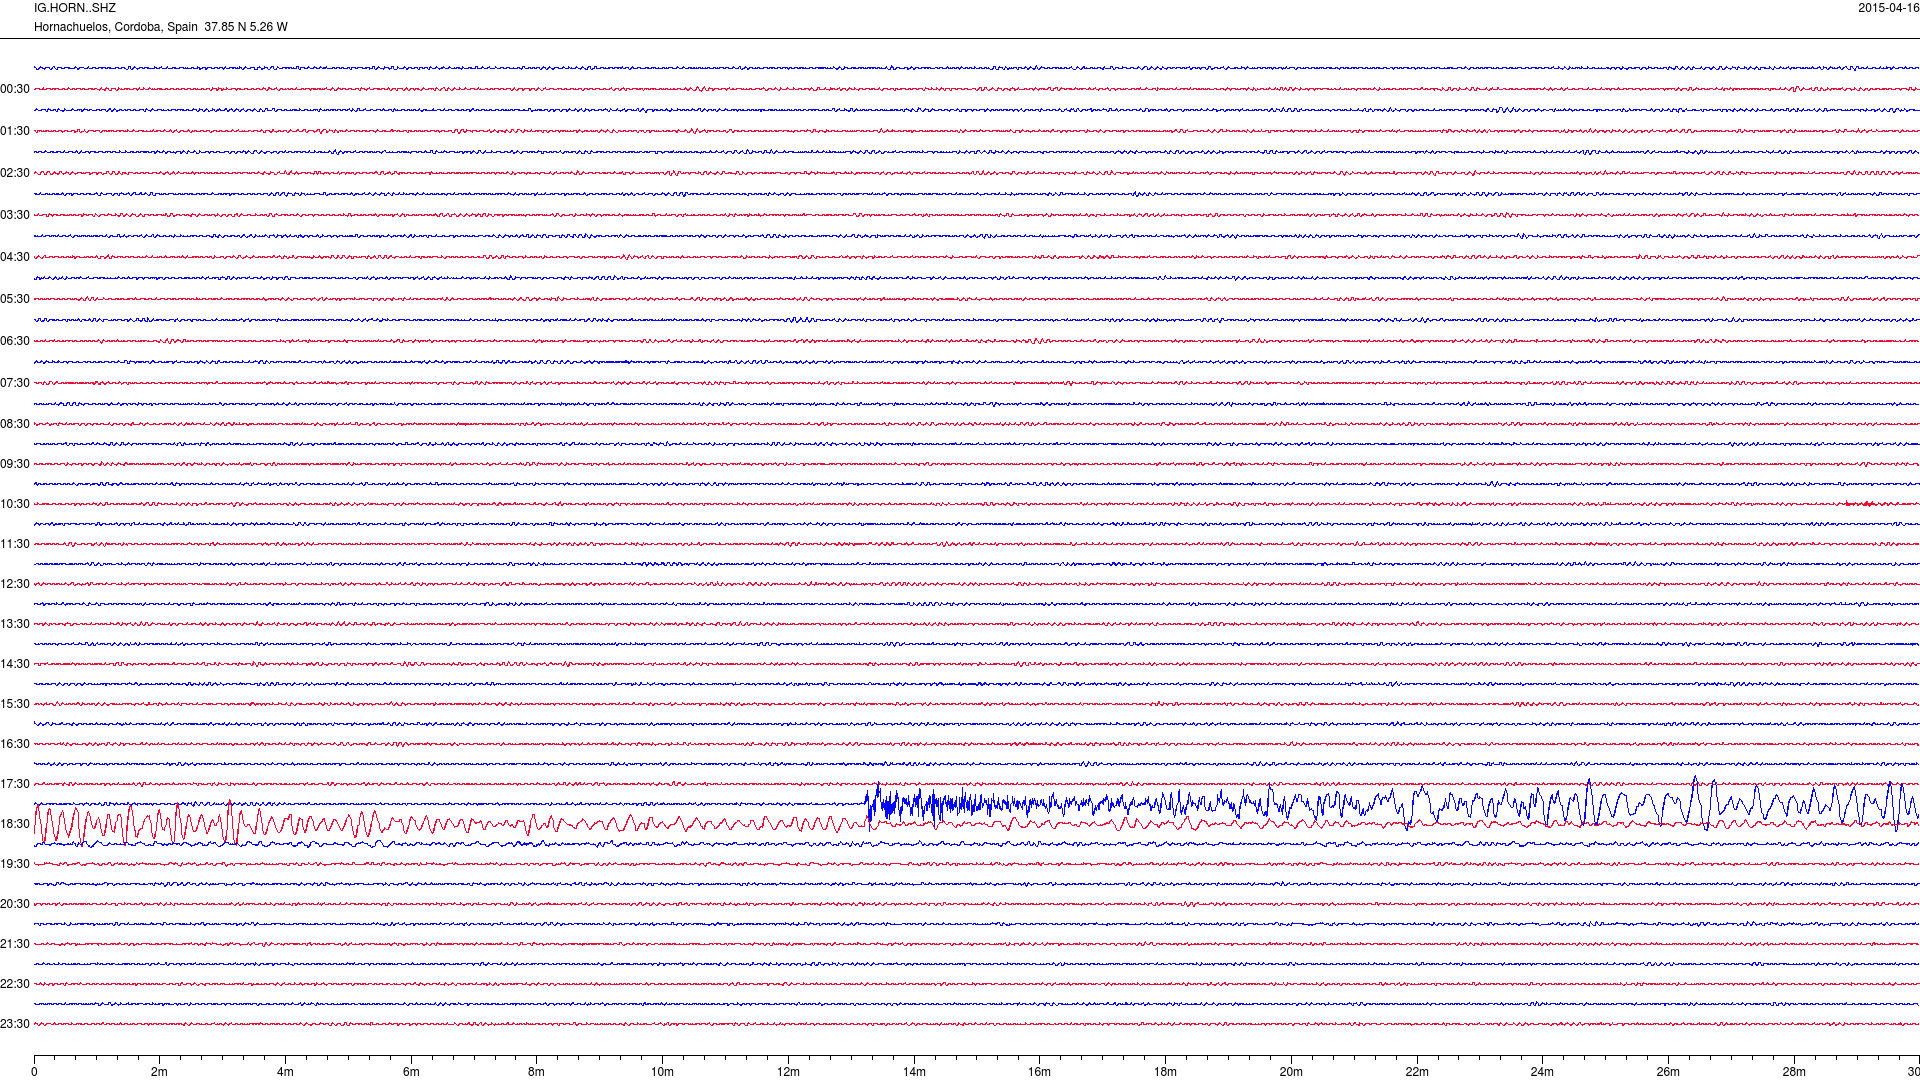Viewport: 1920px width, 1080px height.
Task: Select the 08:30 time label
Action: pyautogui.click(x=15, y=424)
